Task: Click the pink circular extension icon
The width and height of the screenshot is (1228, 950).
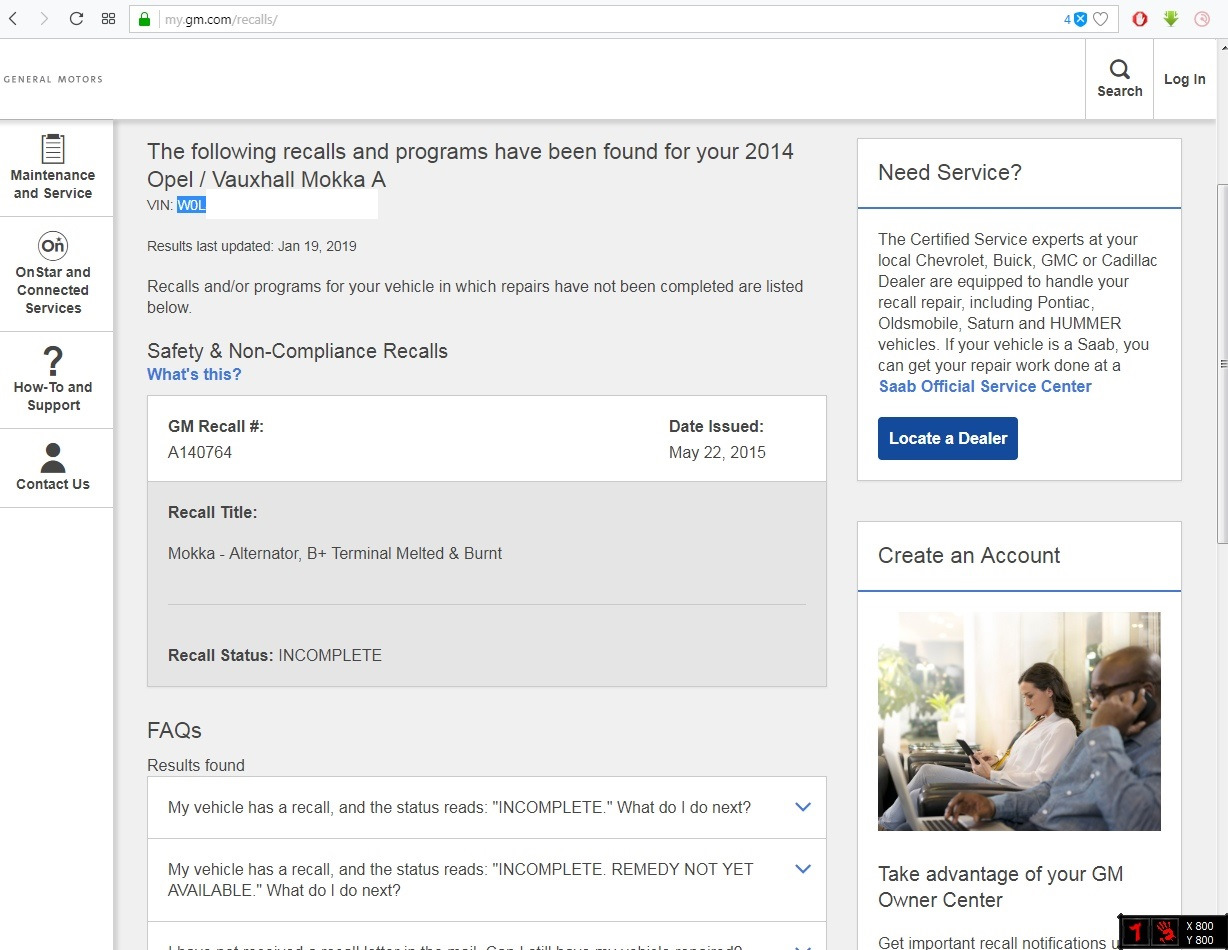Action: [x=1202, y=19]
